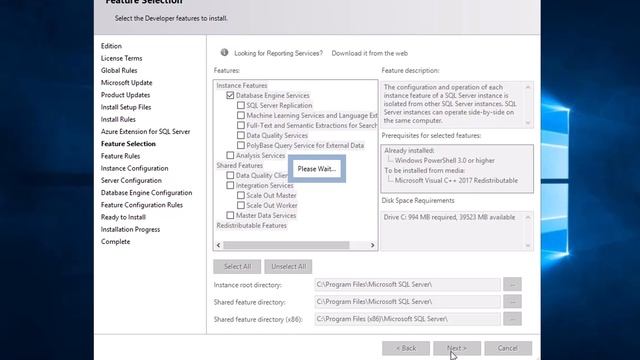The image size is (640, 360).
Task: Tick the Analysis Services checkbox
Action: pos(230,155)
